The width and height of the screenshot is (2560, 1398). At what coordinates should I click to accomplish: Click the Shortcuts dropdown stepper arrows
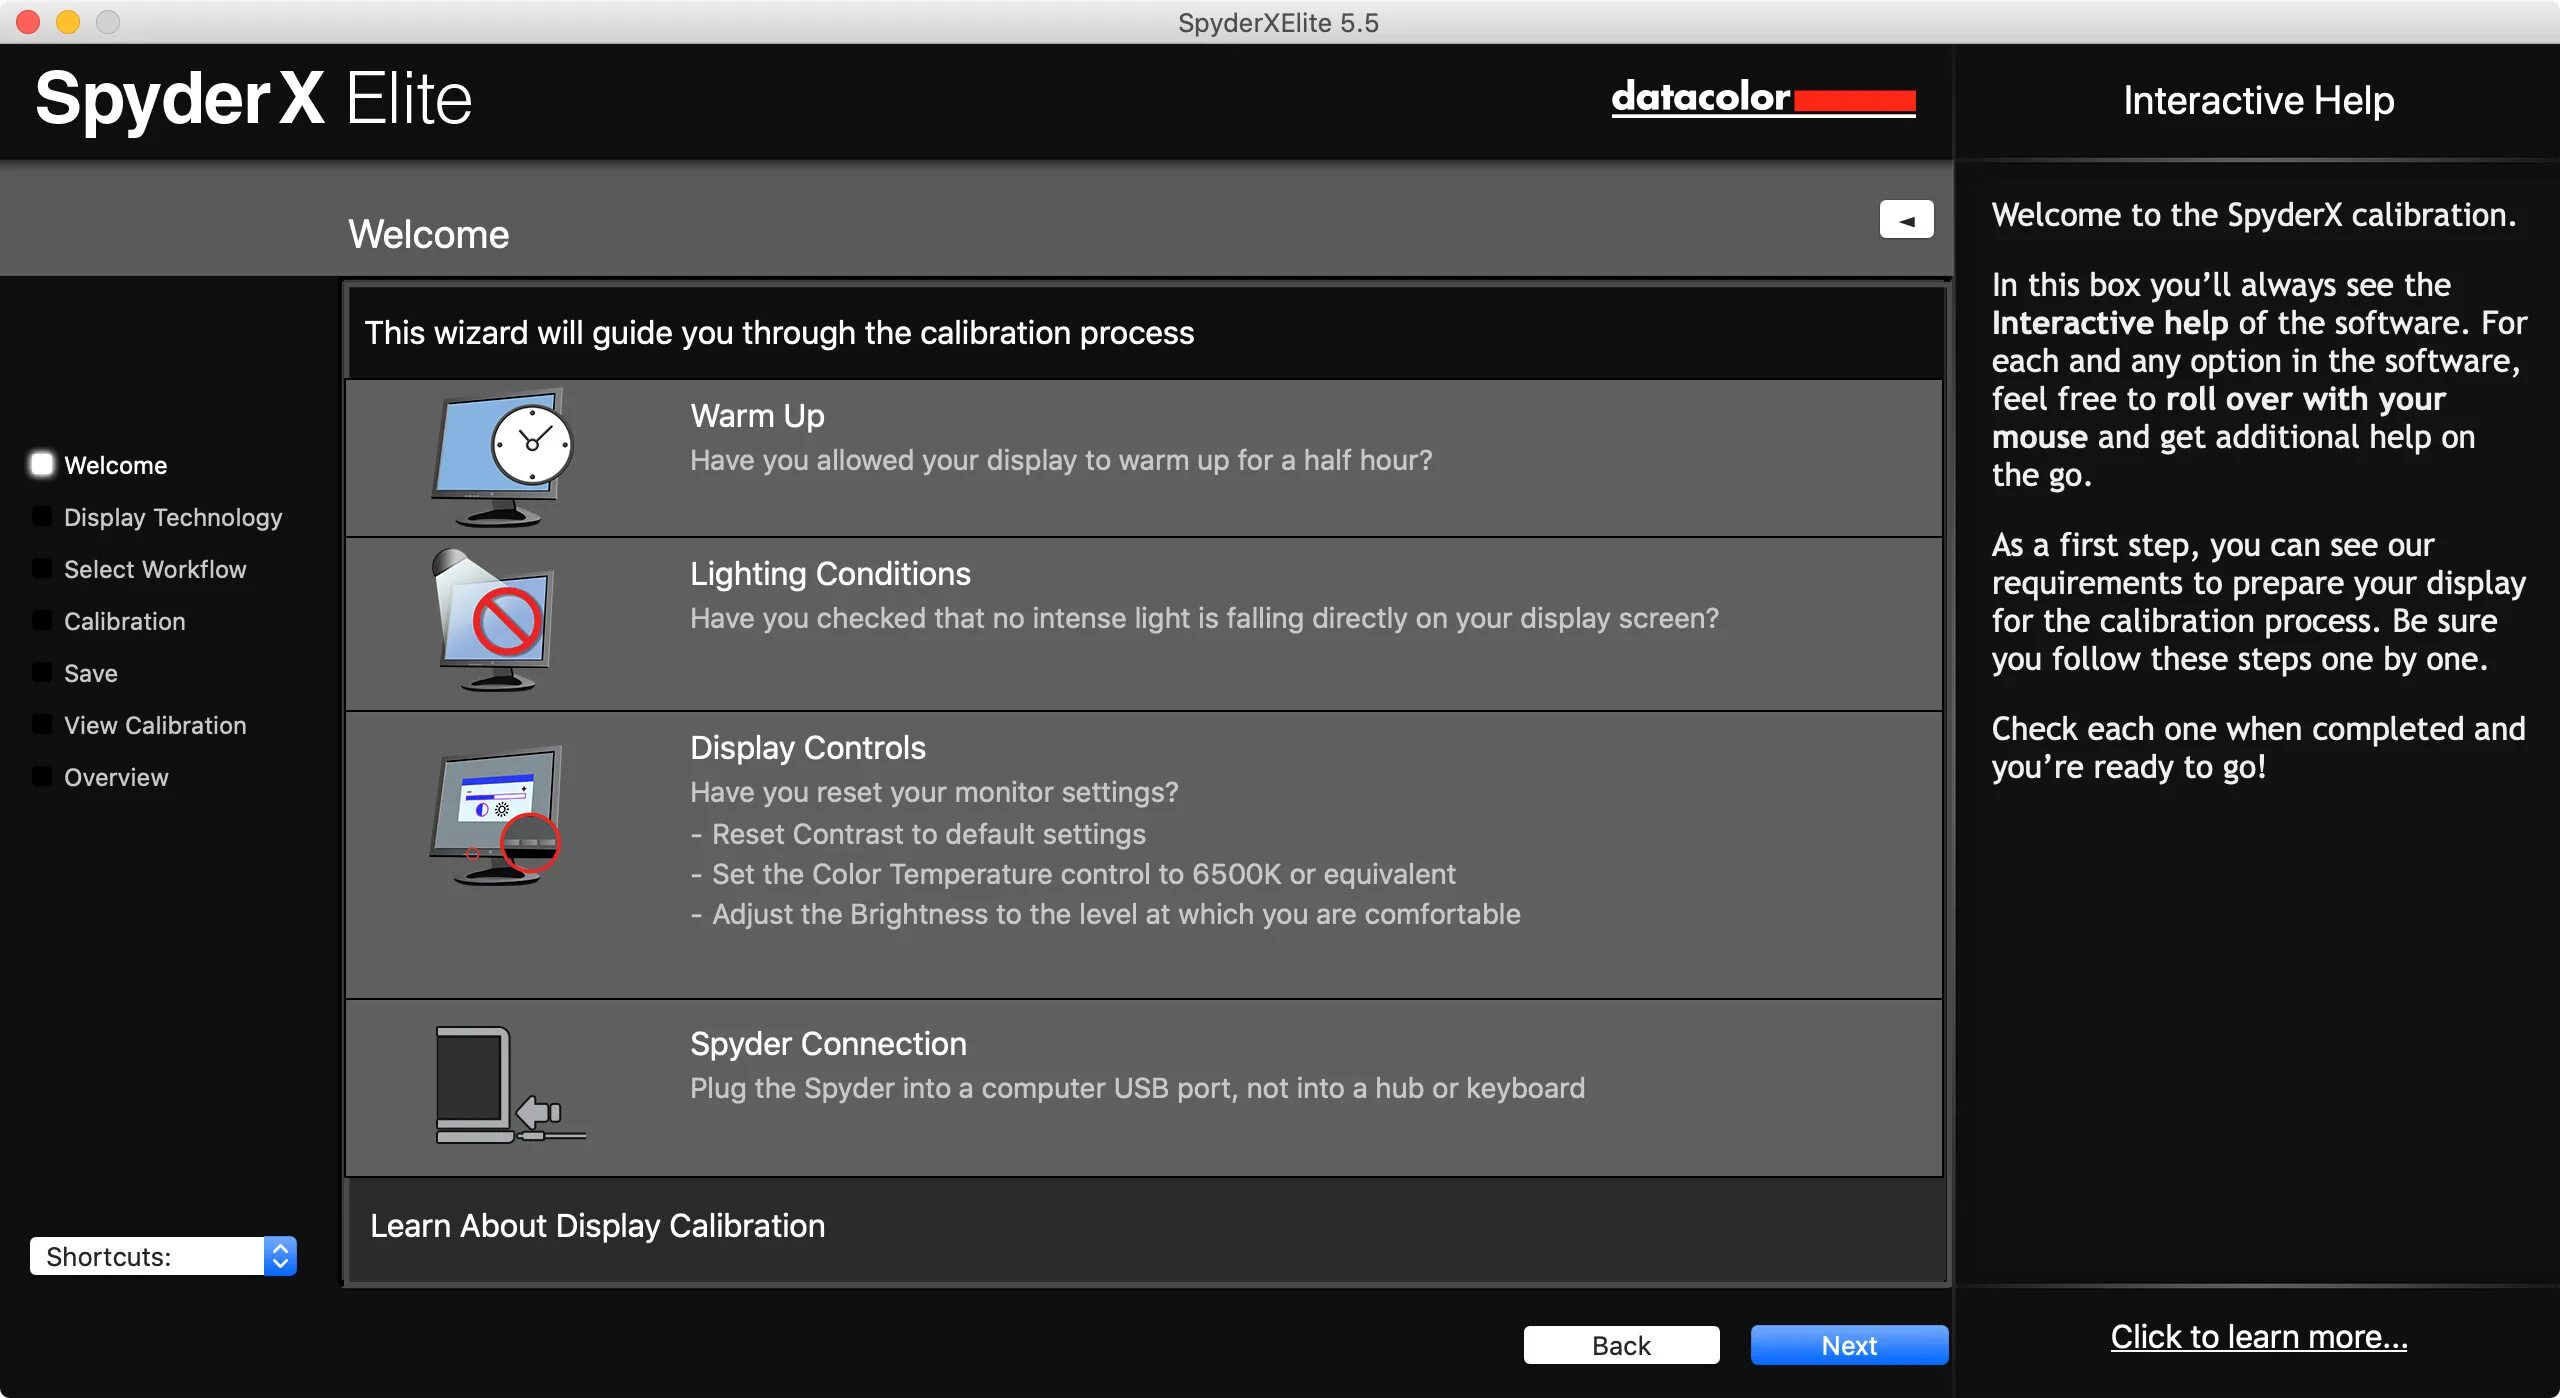pos(281,1256)
